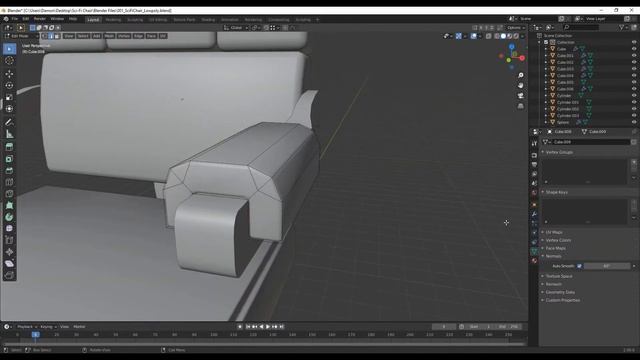
Task: Expand the Face Maps panel
Action: click(x=556, y=248)
